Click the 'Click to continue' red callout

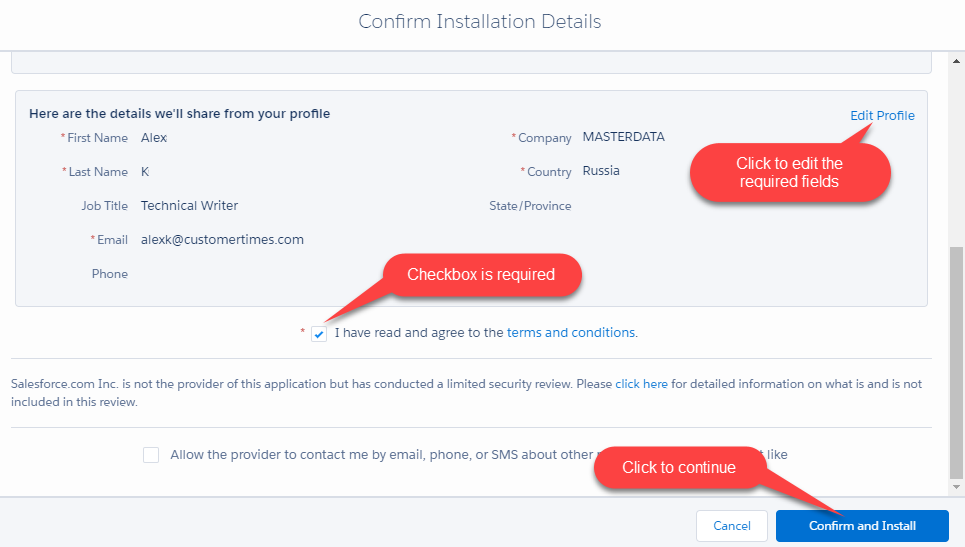[x=679, y=468]
